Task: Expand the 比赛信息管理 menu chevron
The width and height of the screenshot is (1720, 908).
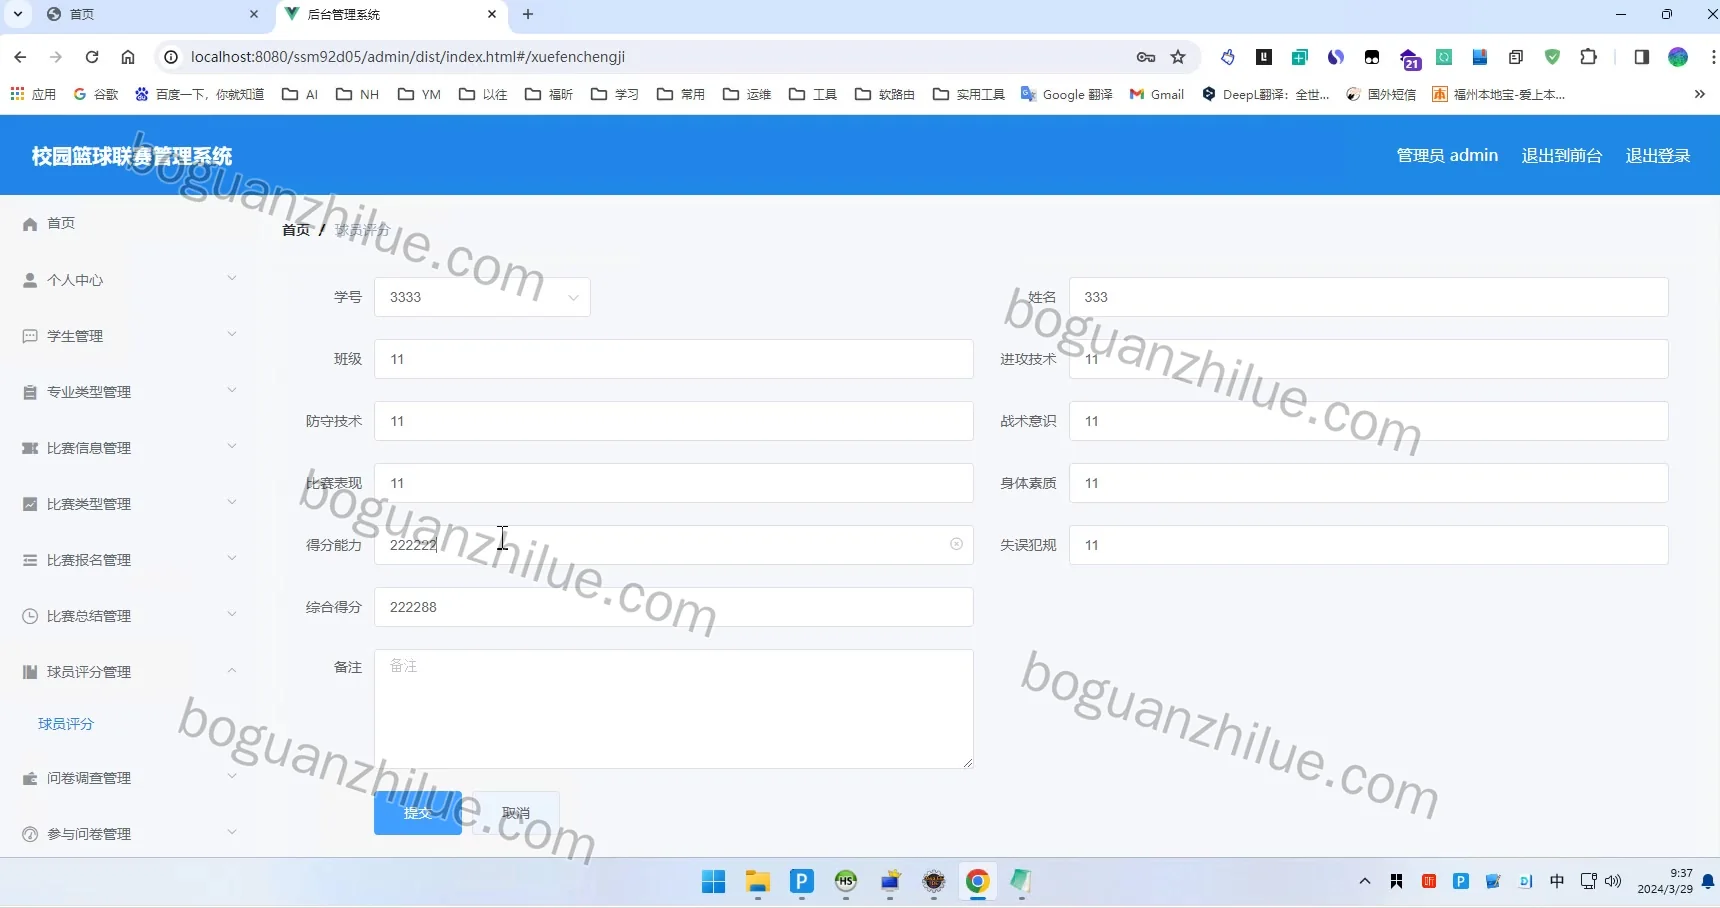Action: tap(232, 446)
